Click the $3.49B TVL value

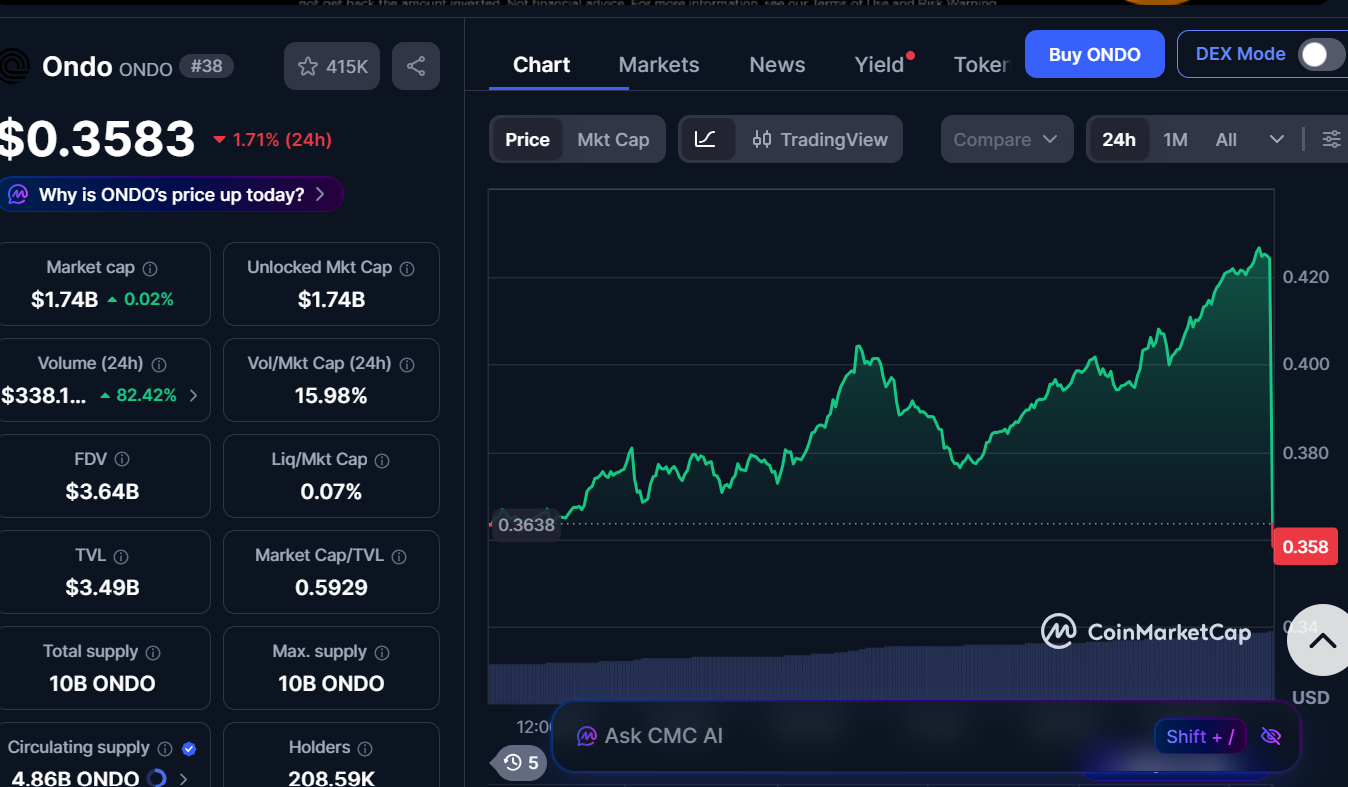point(102,587)
